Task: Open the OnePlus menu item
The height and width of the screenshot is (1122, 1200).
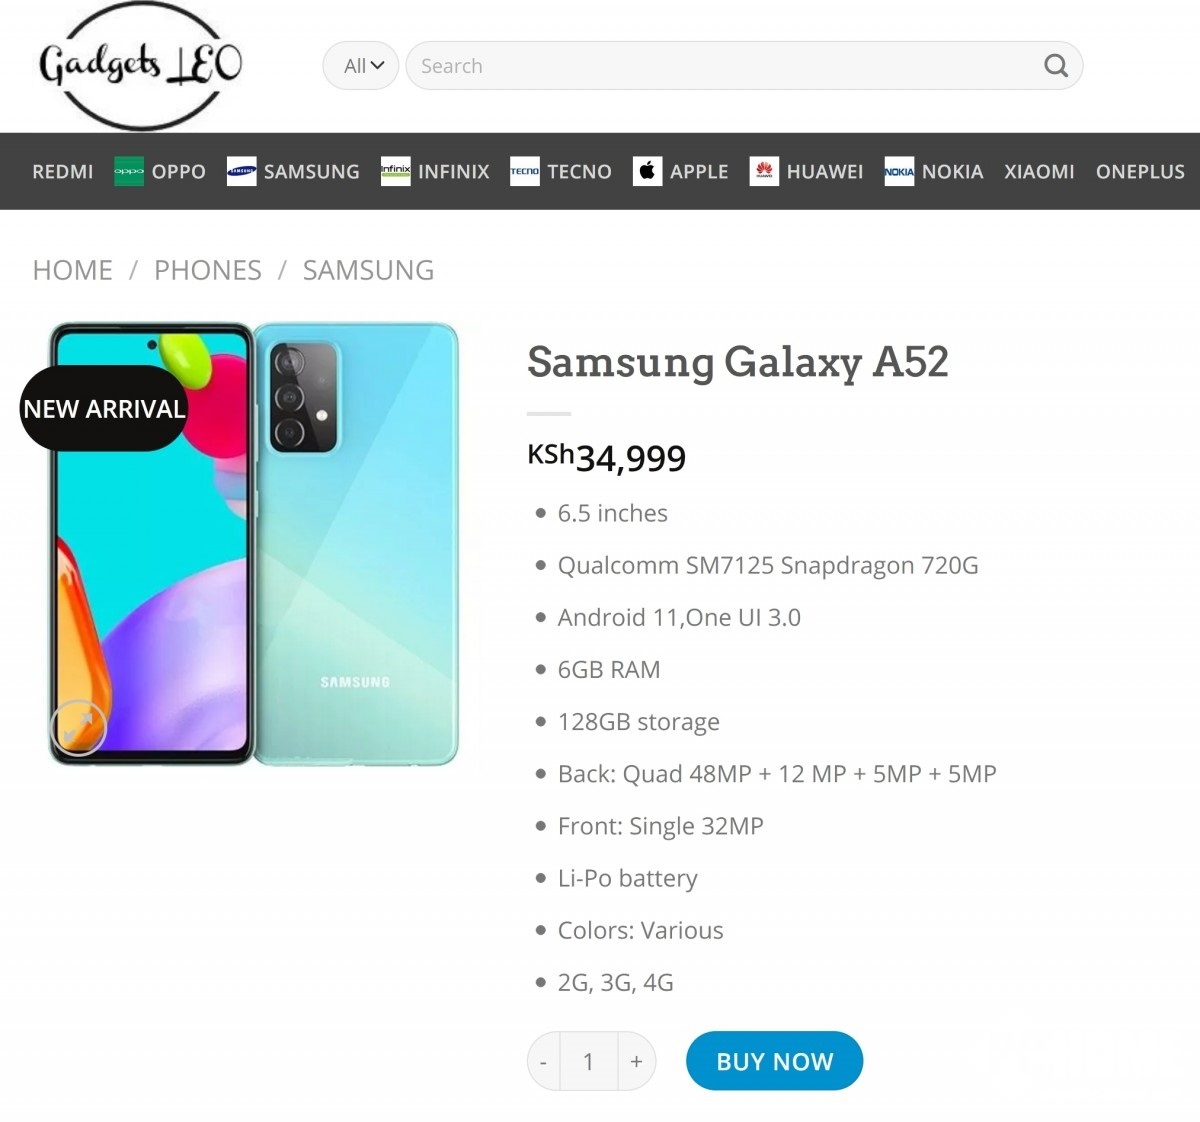Action: coord(1140,172)
